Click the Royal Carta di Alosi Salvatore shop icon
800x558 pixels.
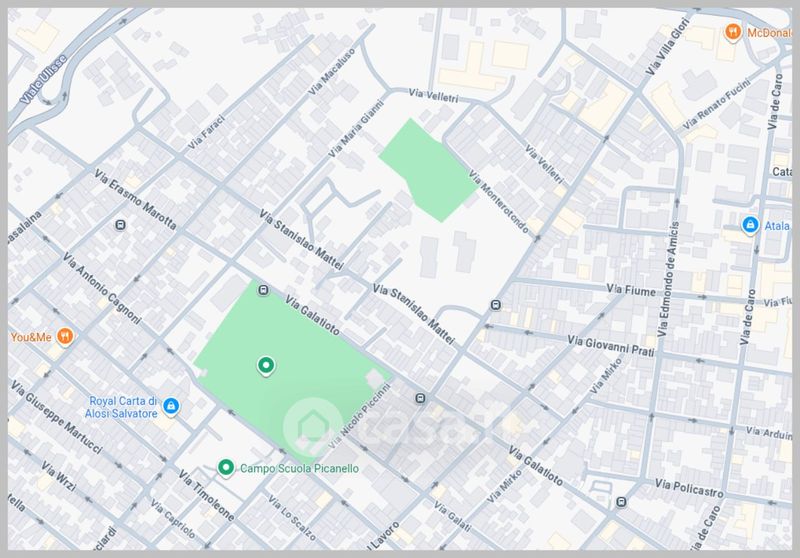tap(171, 406)
